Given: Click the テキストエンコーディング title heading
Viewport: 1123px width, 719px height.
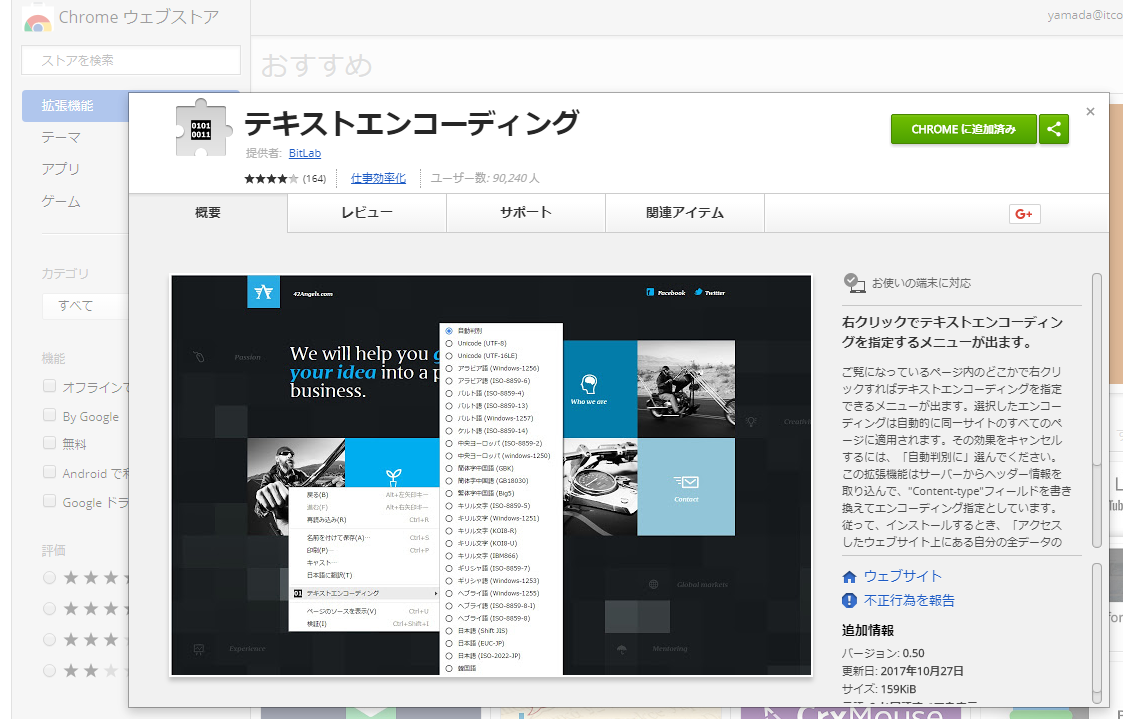Looking at the screenshot, I should [x=412, y=123].
